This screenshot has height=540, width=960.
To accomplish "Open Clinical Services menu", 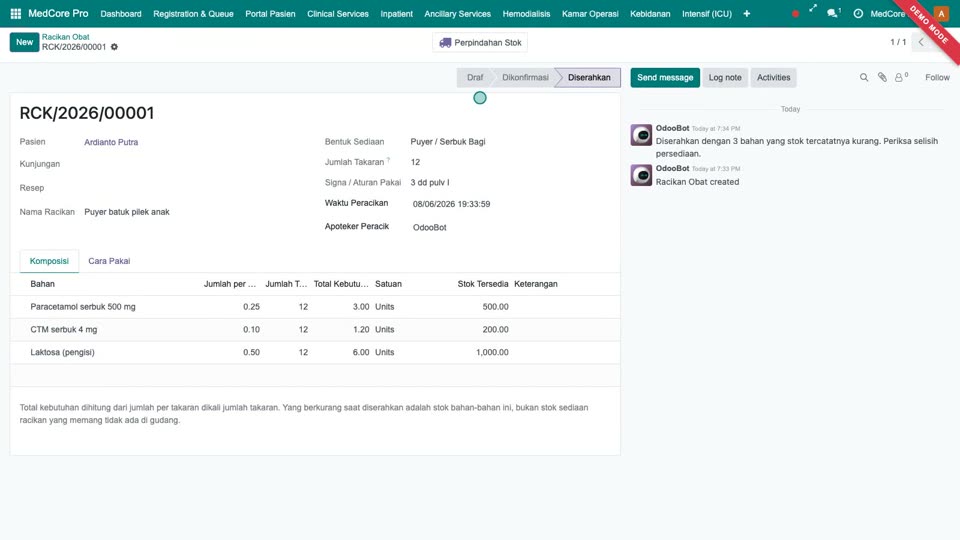I will pos(338,13).
